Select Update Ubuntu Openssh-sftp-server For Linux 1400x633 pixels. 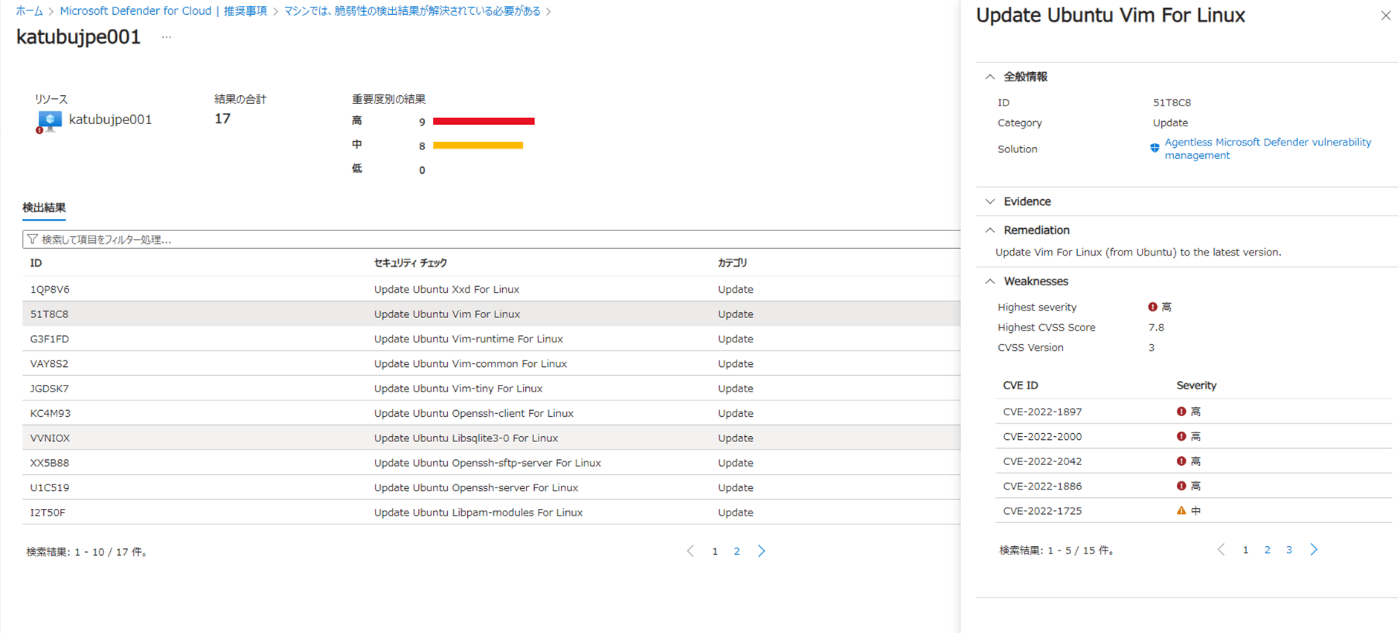pyautogui.click(x=491, y=463)
